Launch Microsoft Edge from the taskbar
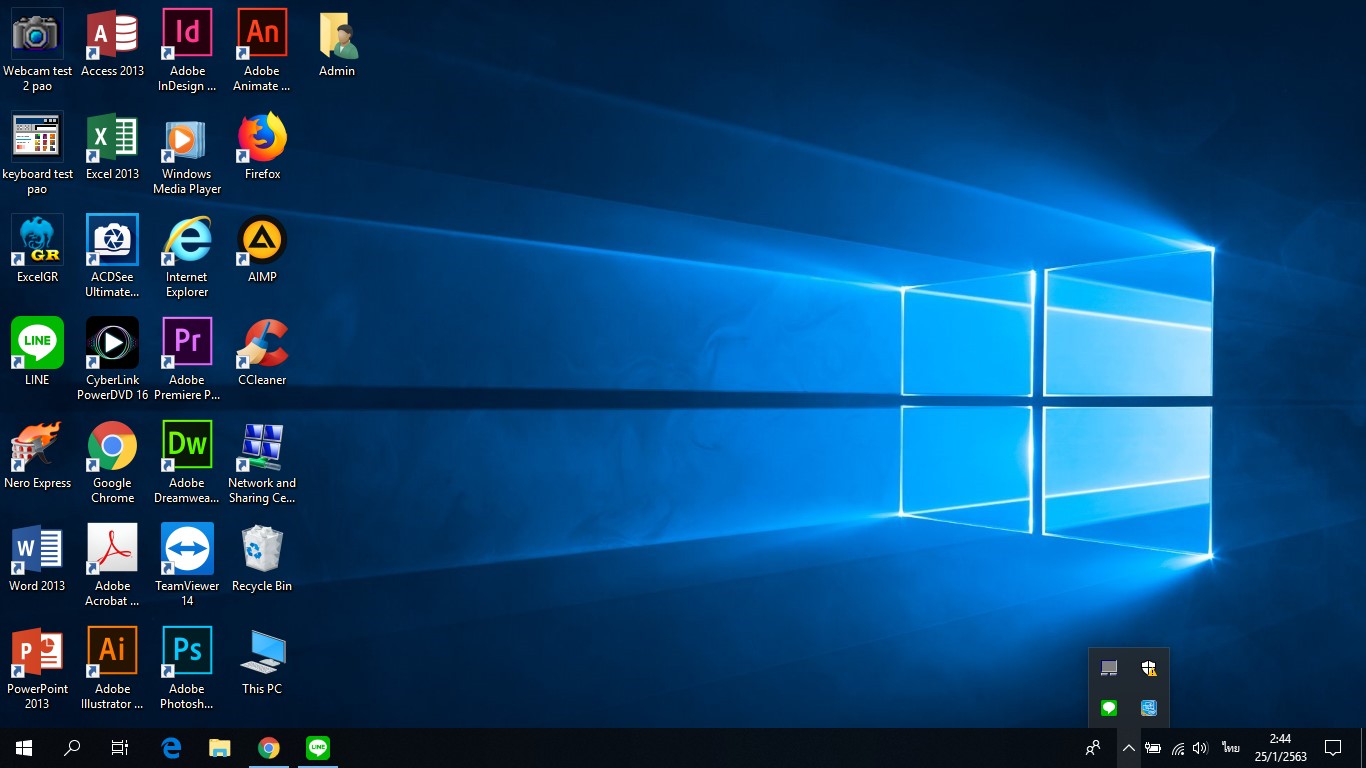Viewport: 1366px width, 768px height. (x=171, y=748)
